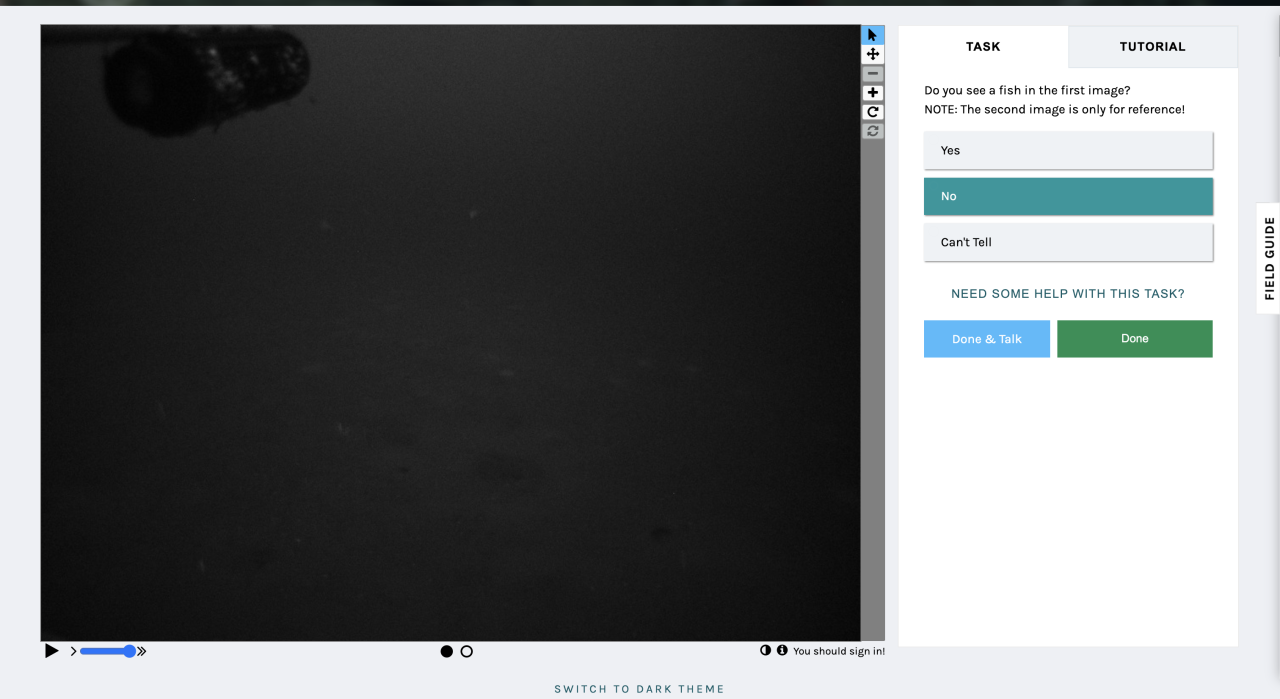
Task: Show the first image frame dot
Action: tap(447, 652)
